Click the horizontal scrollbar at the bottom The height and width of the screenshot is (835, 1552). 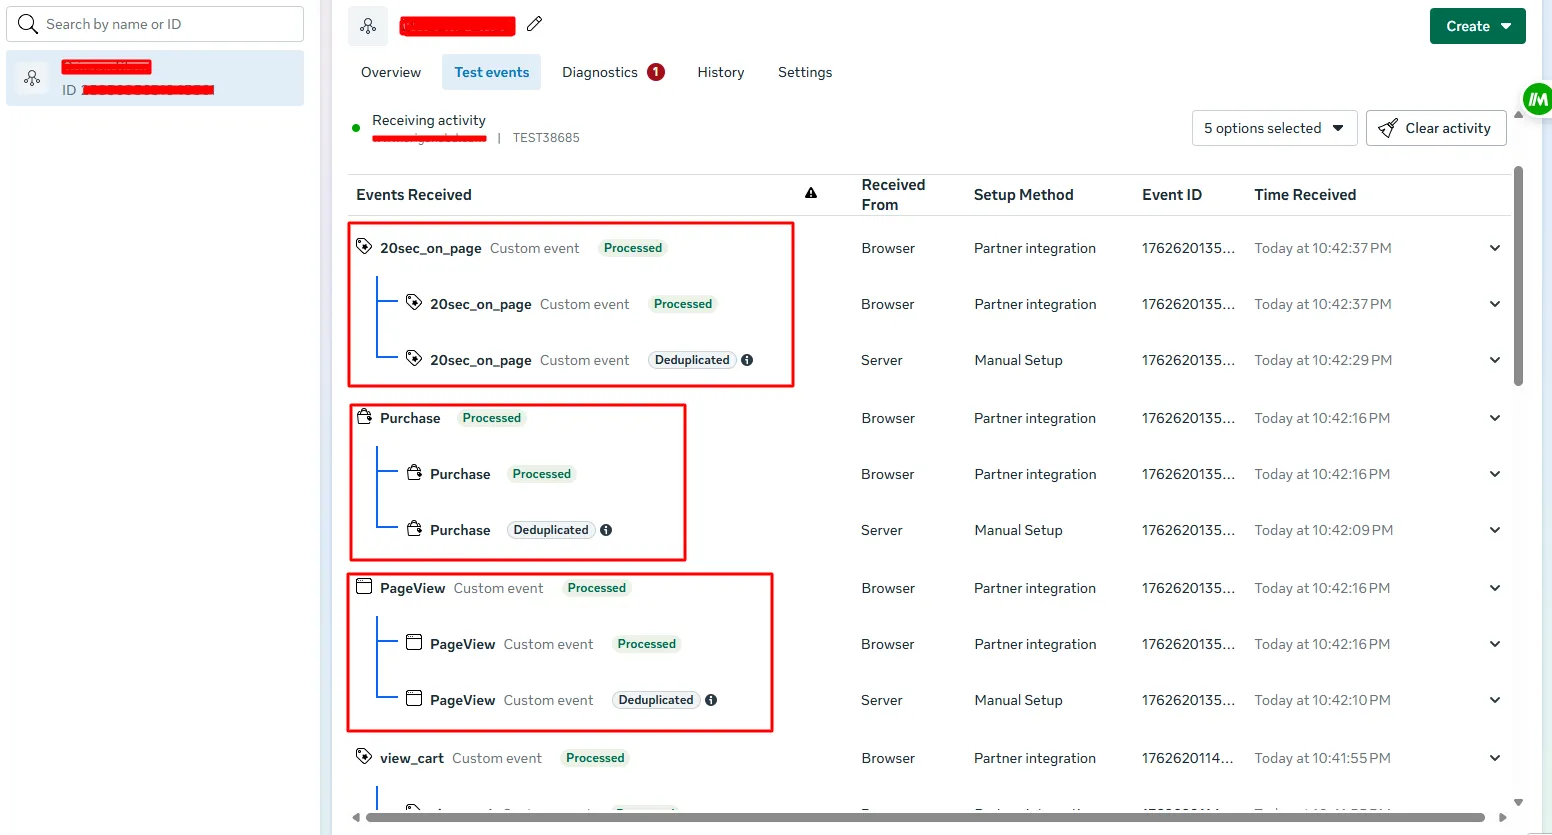coord(924,817)
